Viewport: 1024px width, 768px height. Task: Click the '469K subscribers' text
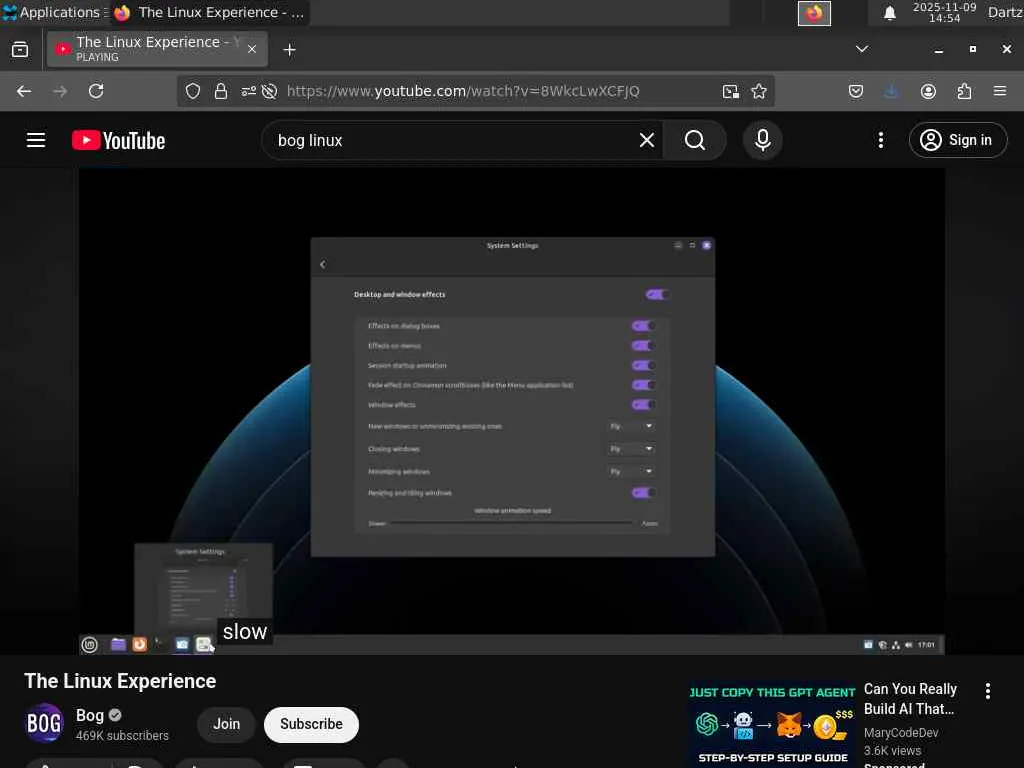[x=122, y=735]
